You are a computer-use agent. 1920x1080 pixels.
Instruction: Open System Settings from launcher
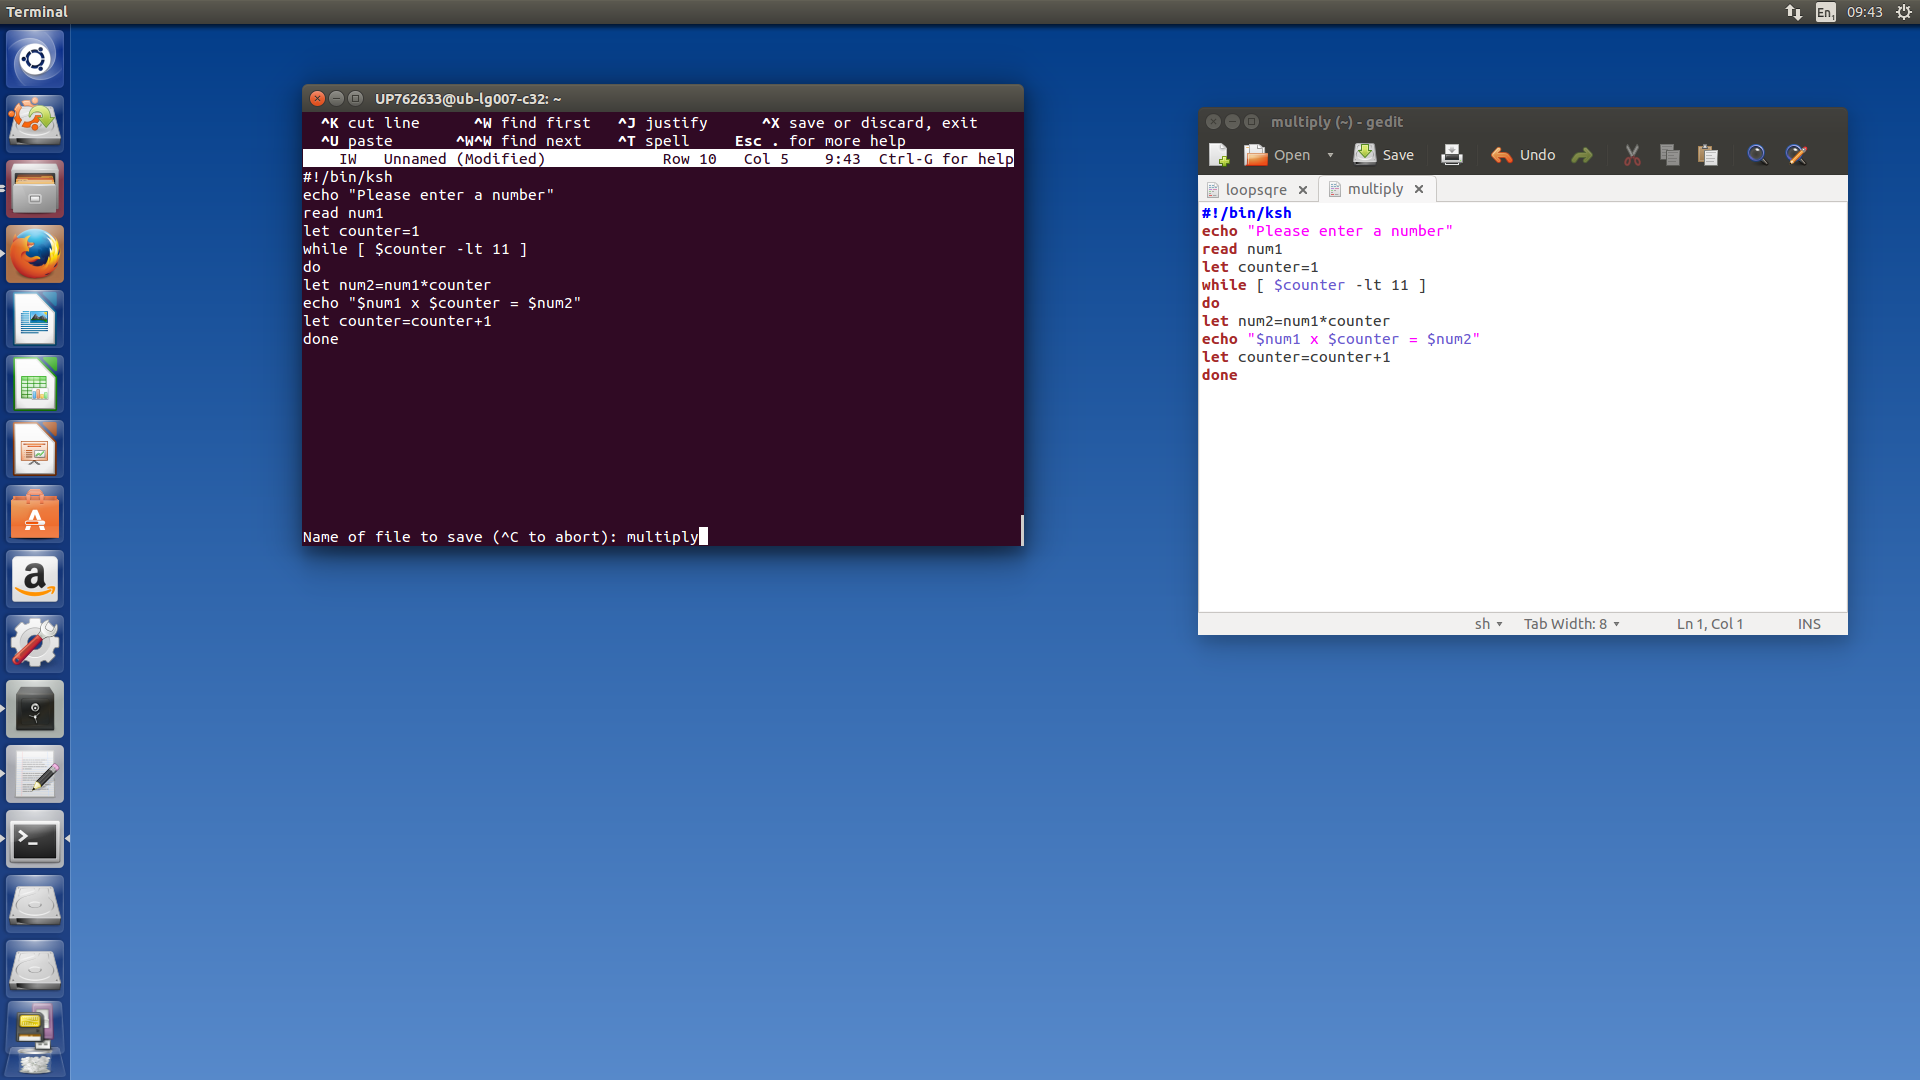click(x=35, y=644)
